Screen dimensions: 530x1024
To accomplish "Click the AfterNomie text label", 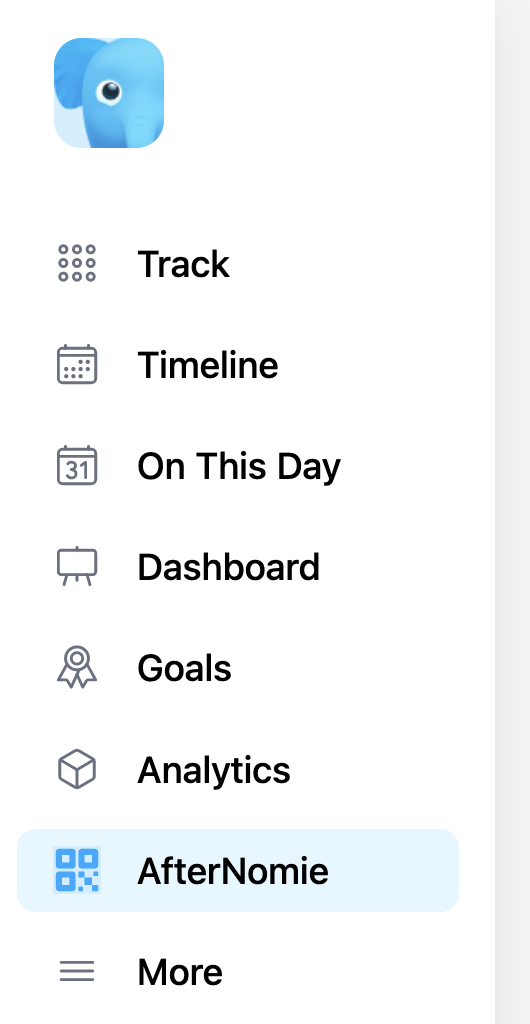I will point(233,871).
